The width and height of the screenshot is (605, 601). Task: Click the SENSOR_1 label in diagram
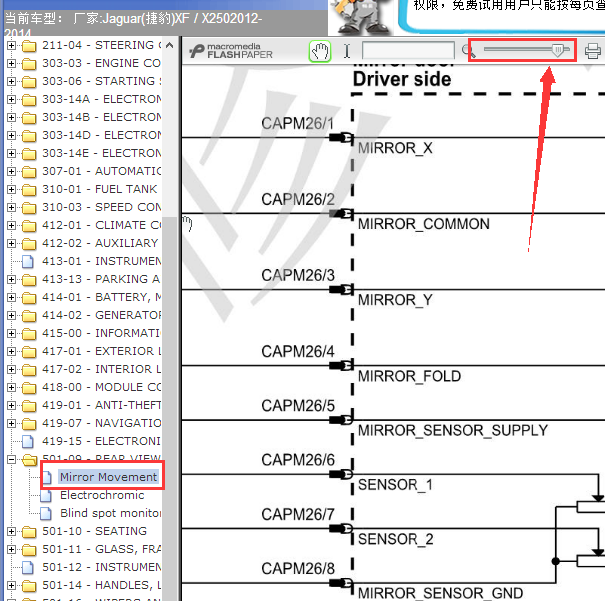pos(395,485)
